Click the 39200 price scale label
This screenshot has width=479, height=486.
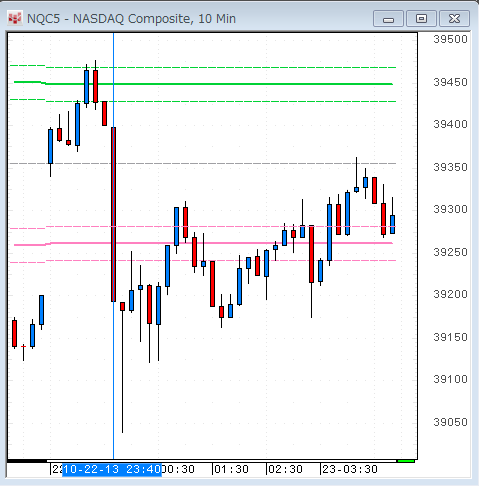tap(450, 294)
